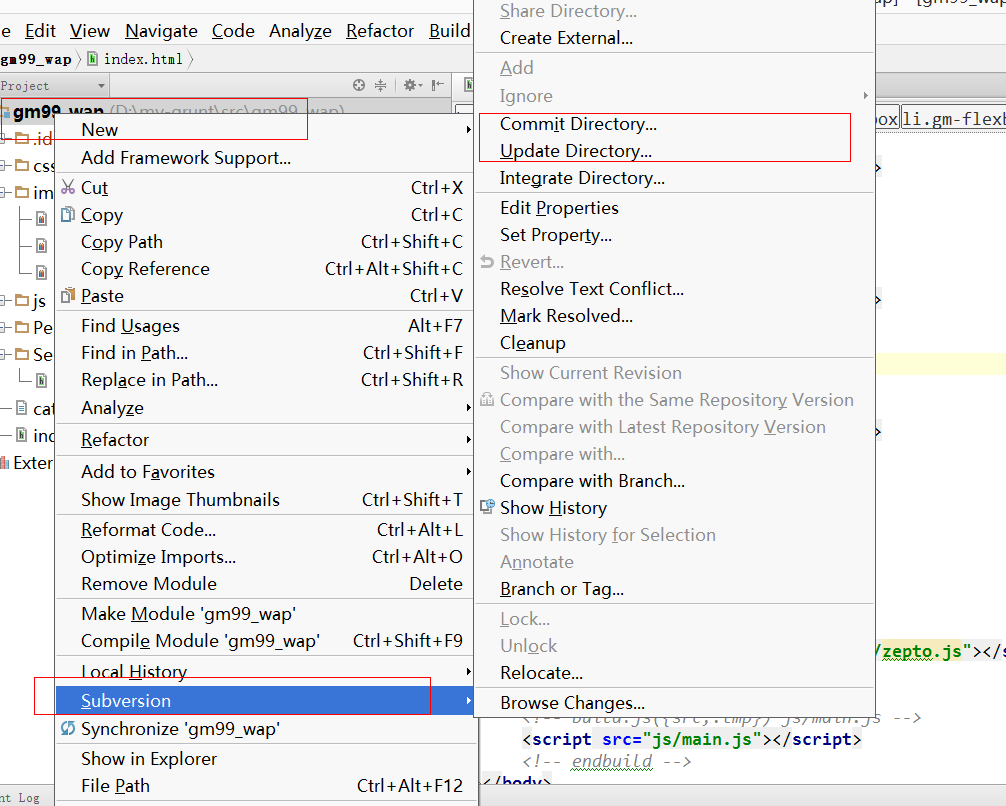The height and width of the screenshot is (806, 1006).
Task: Choose Remove Module
Action: click(x=265, y=584)
